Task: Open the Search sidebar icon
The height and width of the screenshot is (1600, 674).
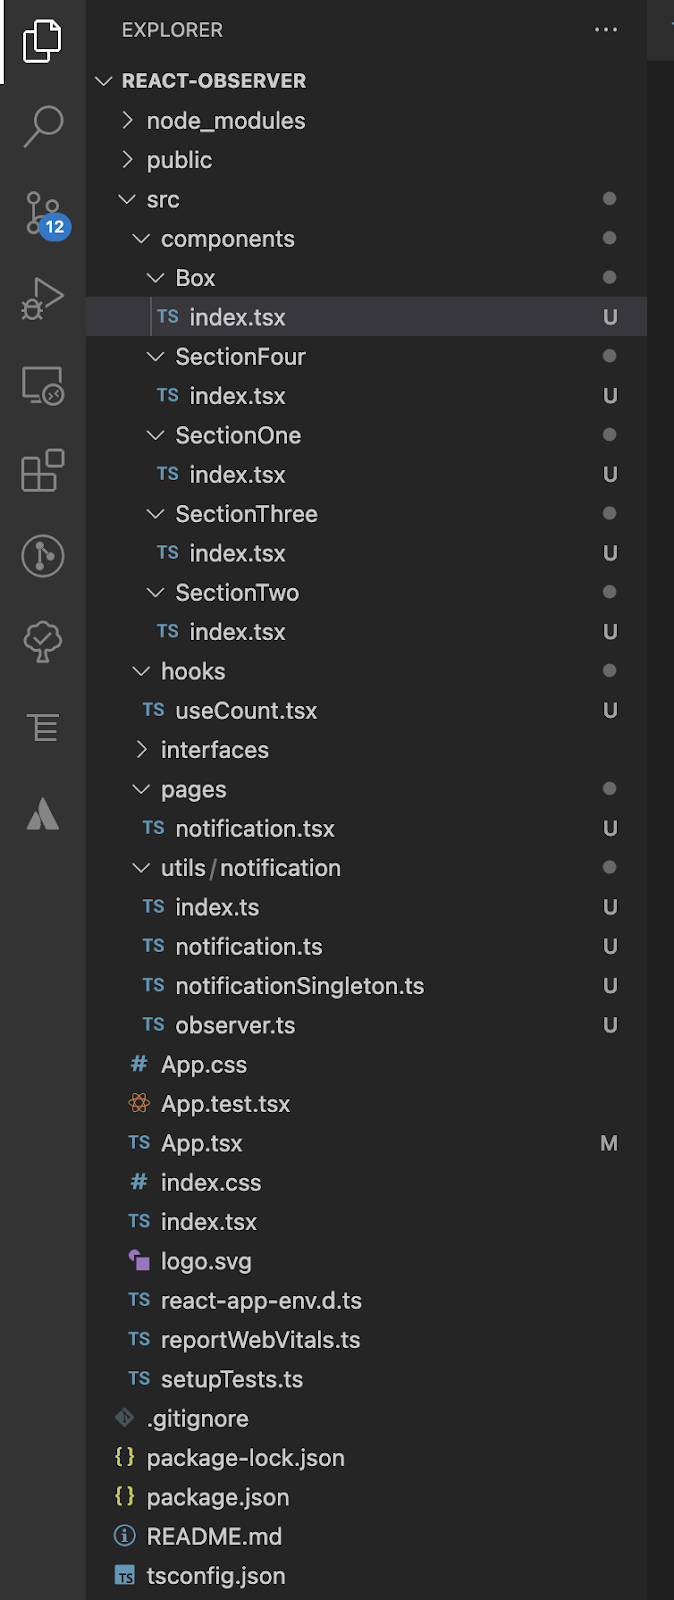Action: click(x=42, y=126)
